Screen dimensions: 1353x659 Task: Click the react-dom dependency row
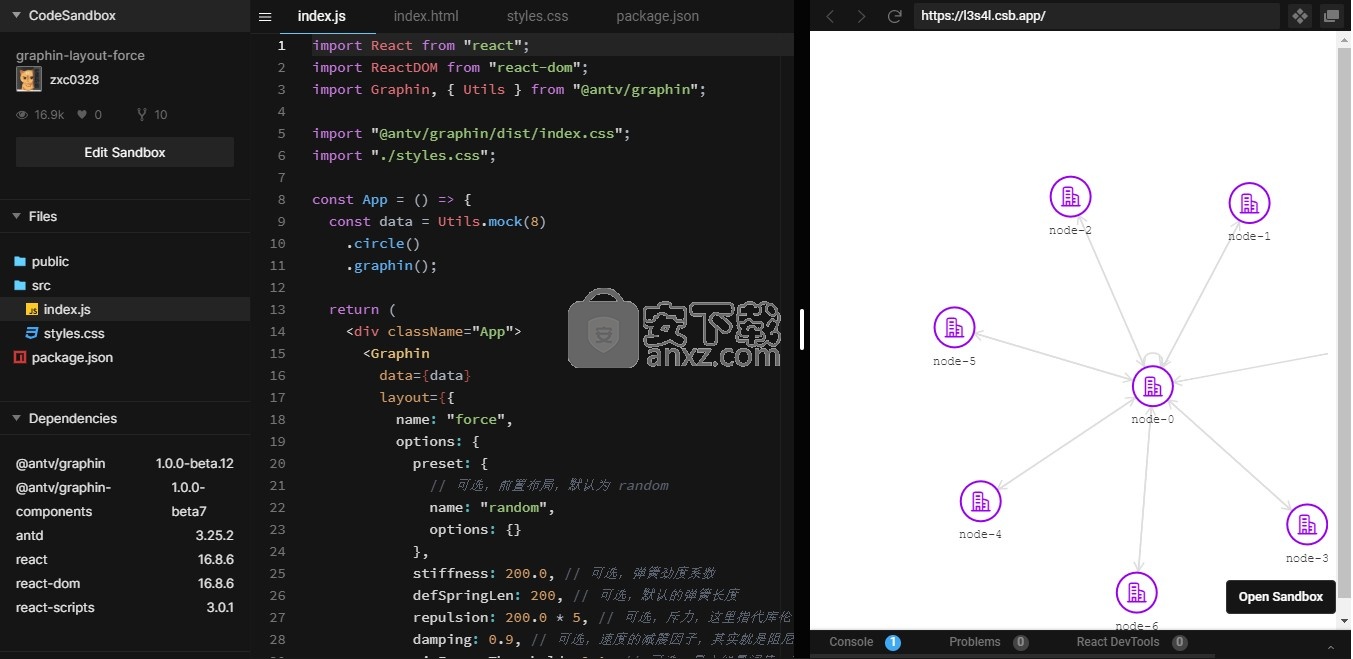coord(125,583)
